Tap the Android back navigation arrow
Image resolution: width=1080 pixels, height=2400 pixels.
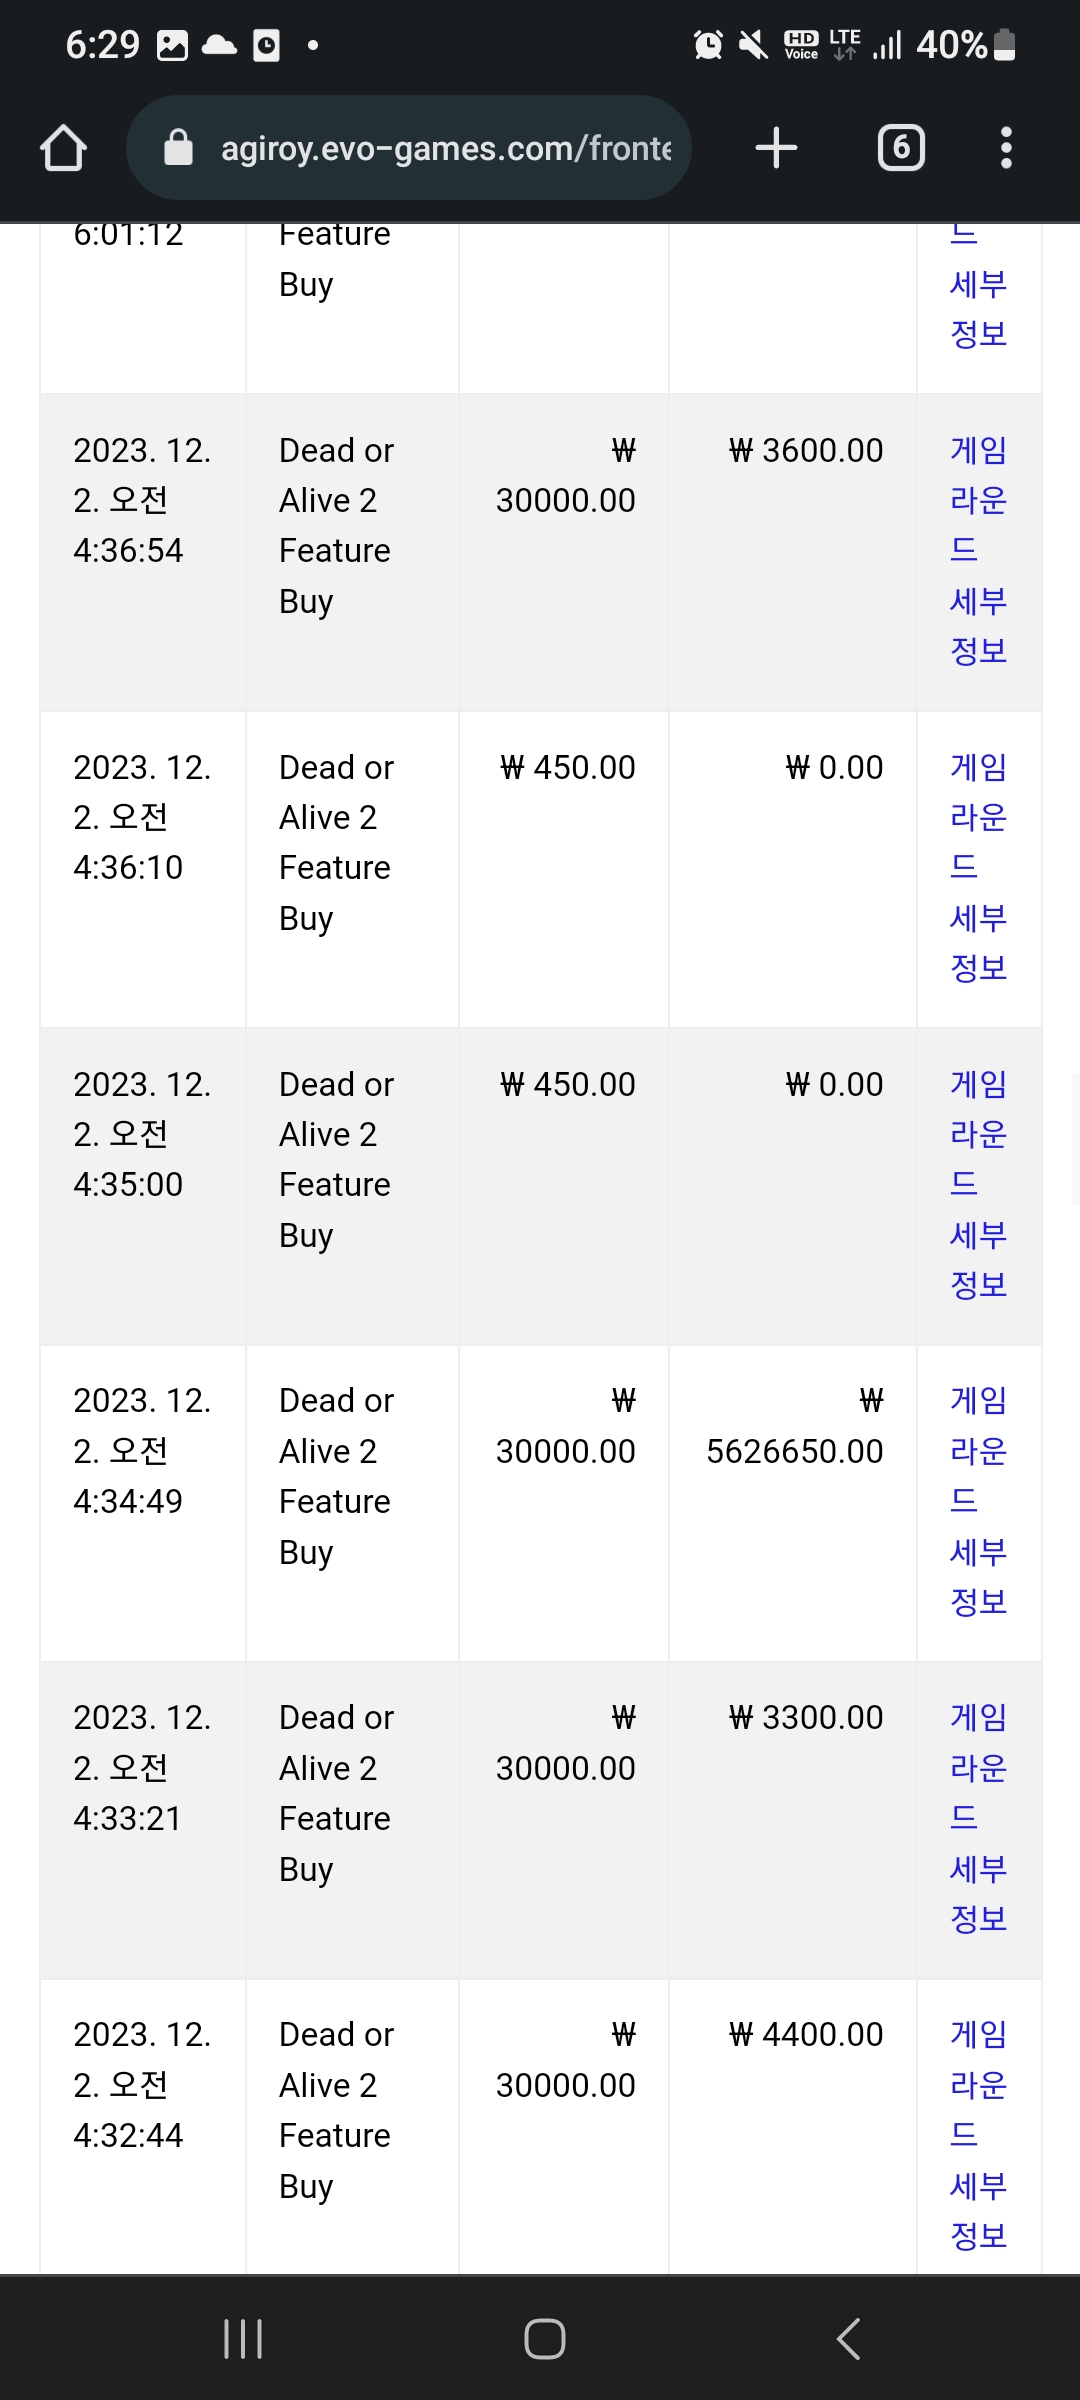(x=848, y=2339)
